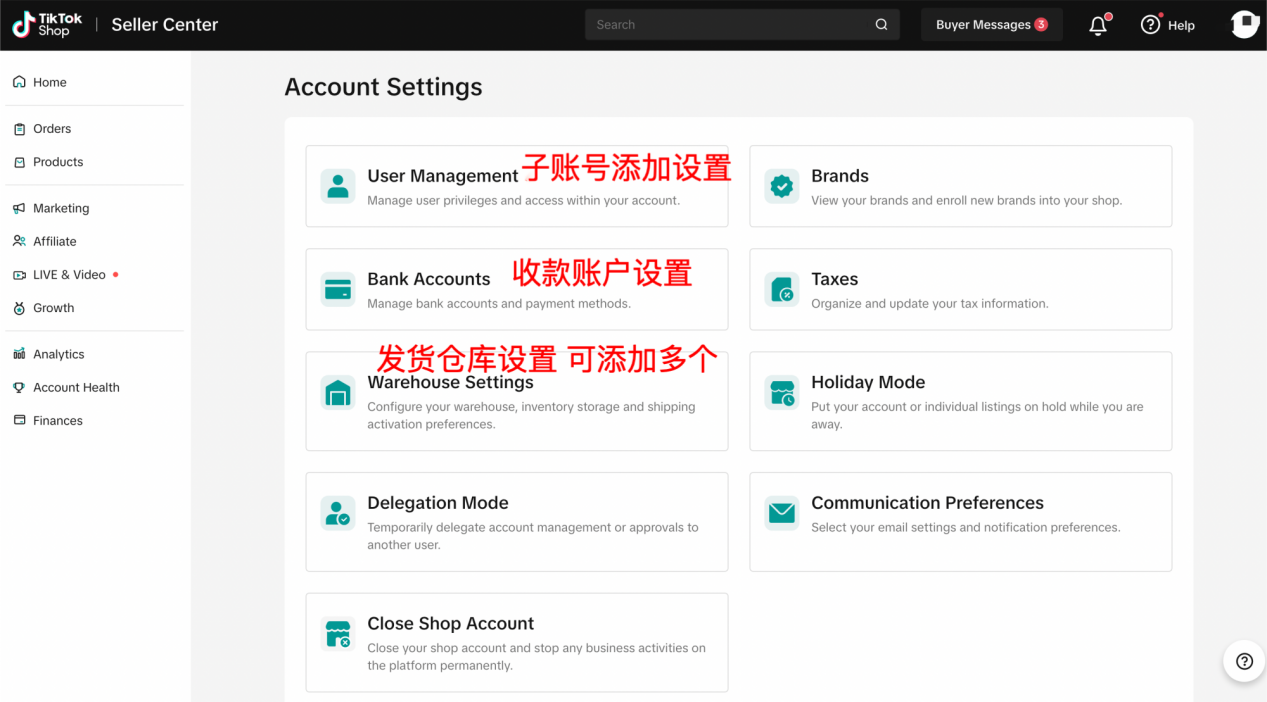
Task: Click the Help link in header
Action: pos(1168,25)
